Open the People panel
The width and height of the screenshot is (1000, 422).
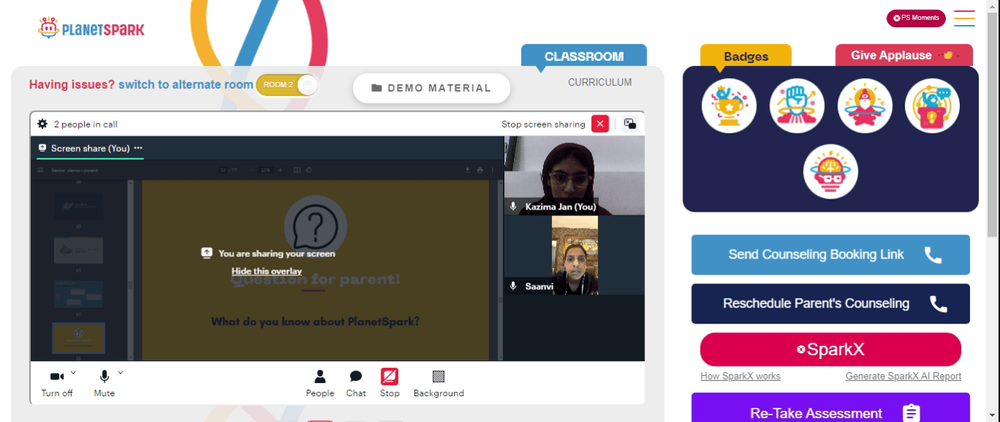tap(320, 384)
